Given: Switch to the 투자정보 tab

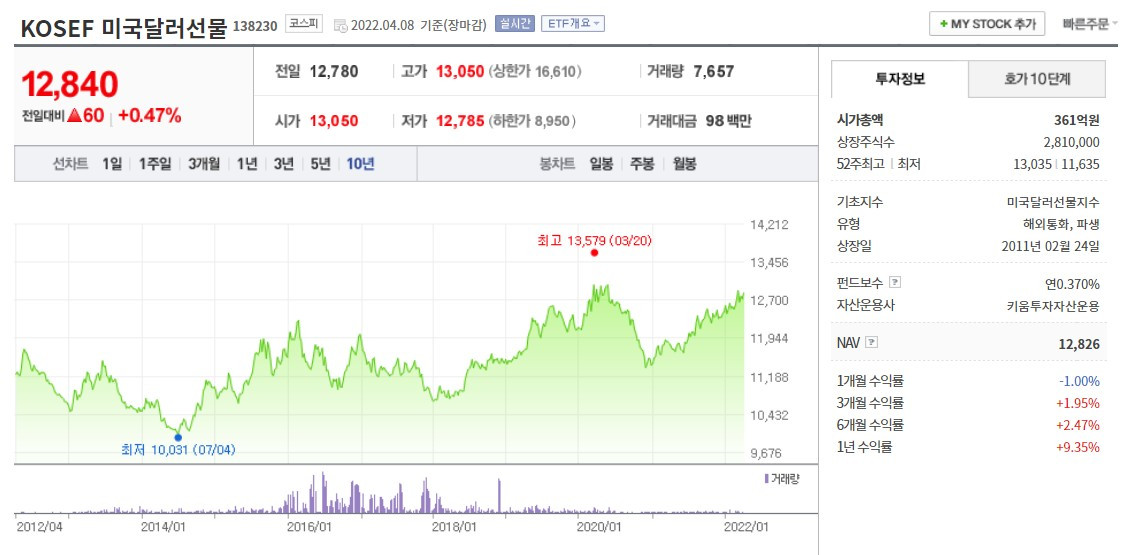Looking at the screenshot, I should [x=900, y=79].
